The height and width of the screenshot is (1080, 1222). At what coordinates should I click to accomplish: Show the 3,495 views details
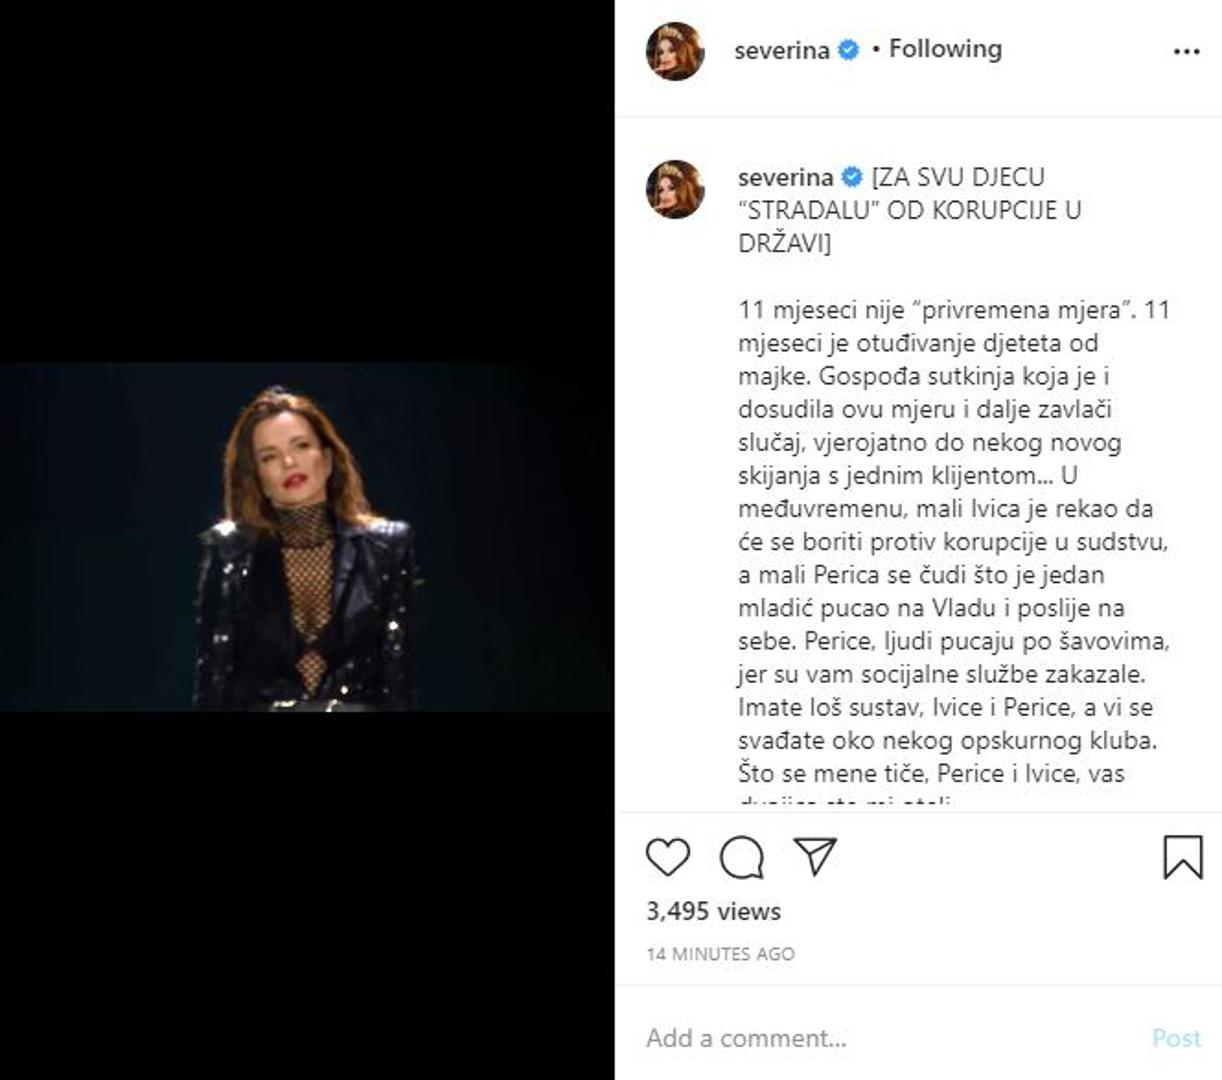pos(713,911)
